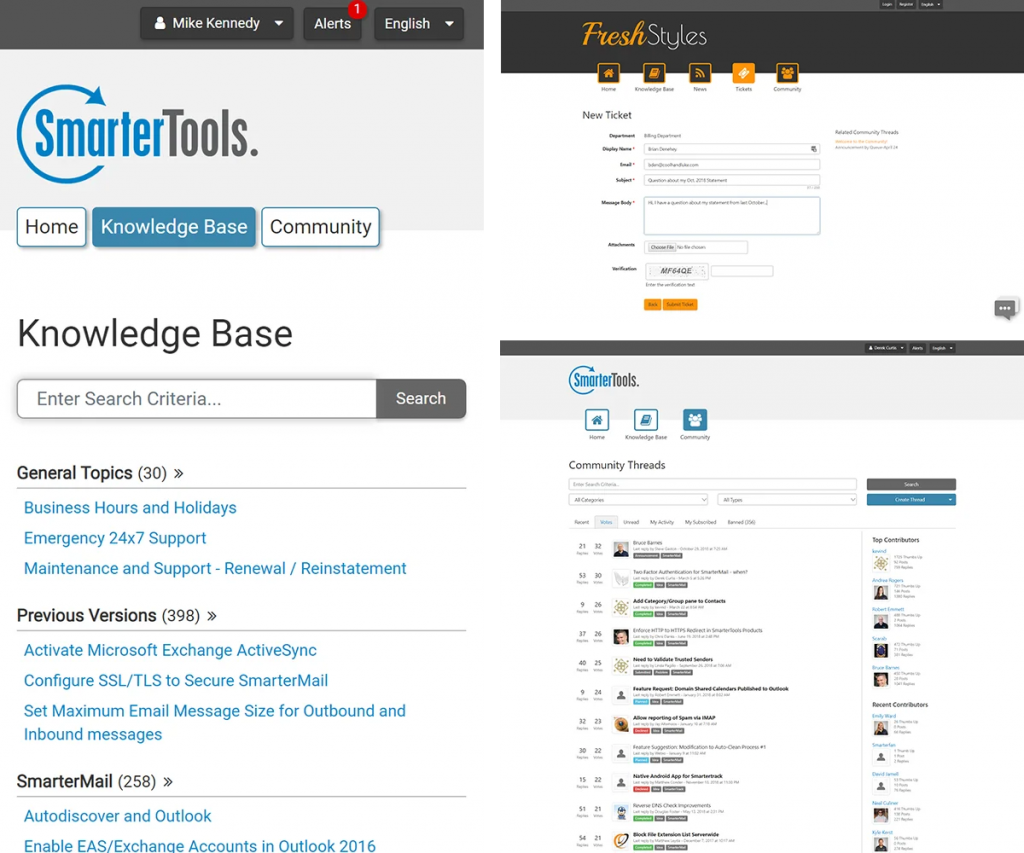Switch to the Recent threads tab
Screen dimensions: 1024x853
[x=581, y=522]
